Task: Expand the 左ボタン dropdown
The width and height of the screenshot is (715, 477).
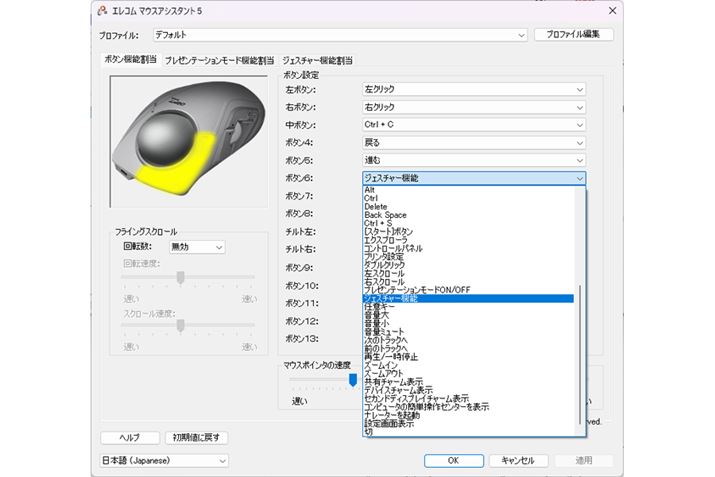Action: pyautogui.click(x=473, y=89)
